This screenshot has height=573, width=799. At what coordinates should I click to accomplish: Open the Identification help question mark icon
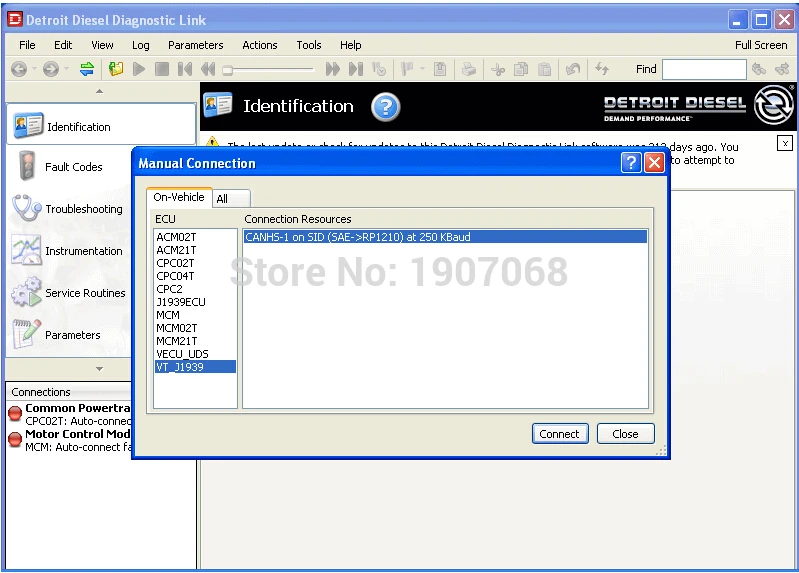[385, 107]
